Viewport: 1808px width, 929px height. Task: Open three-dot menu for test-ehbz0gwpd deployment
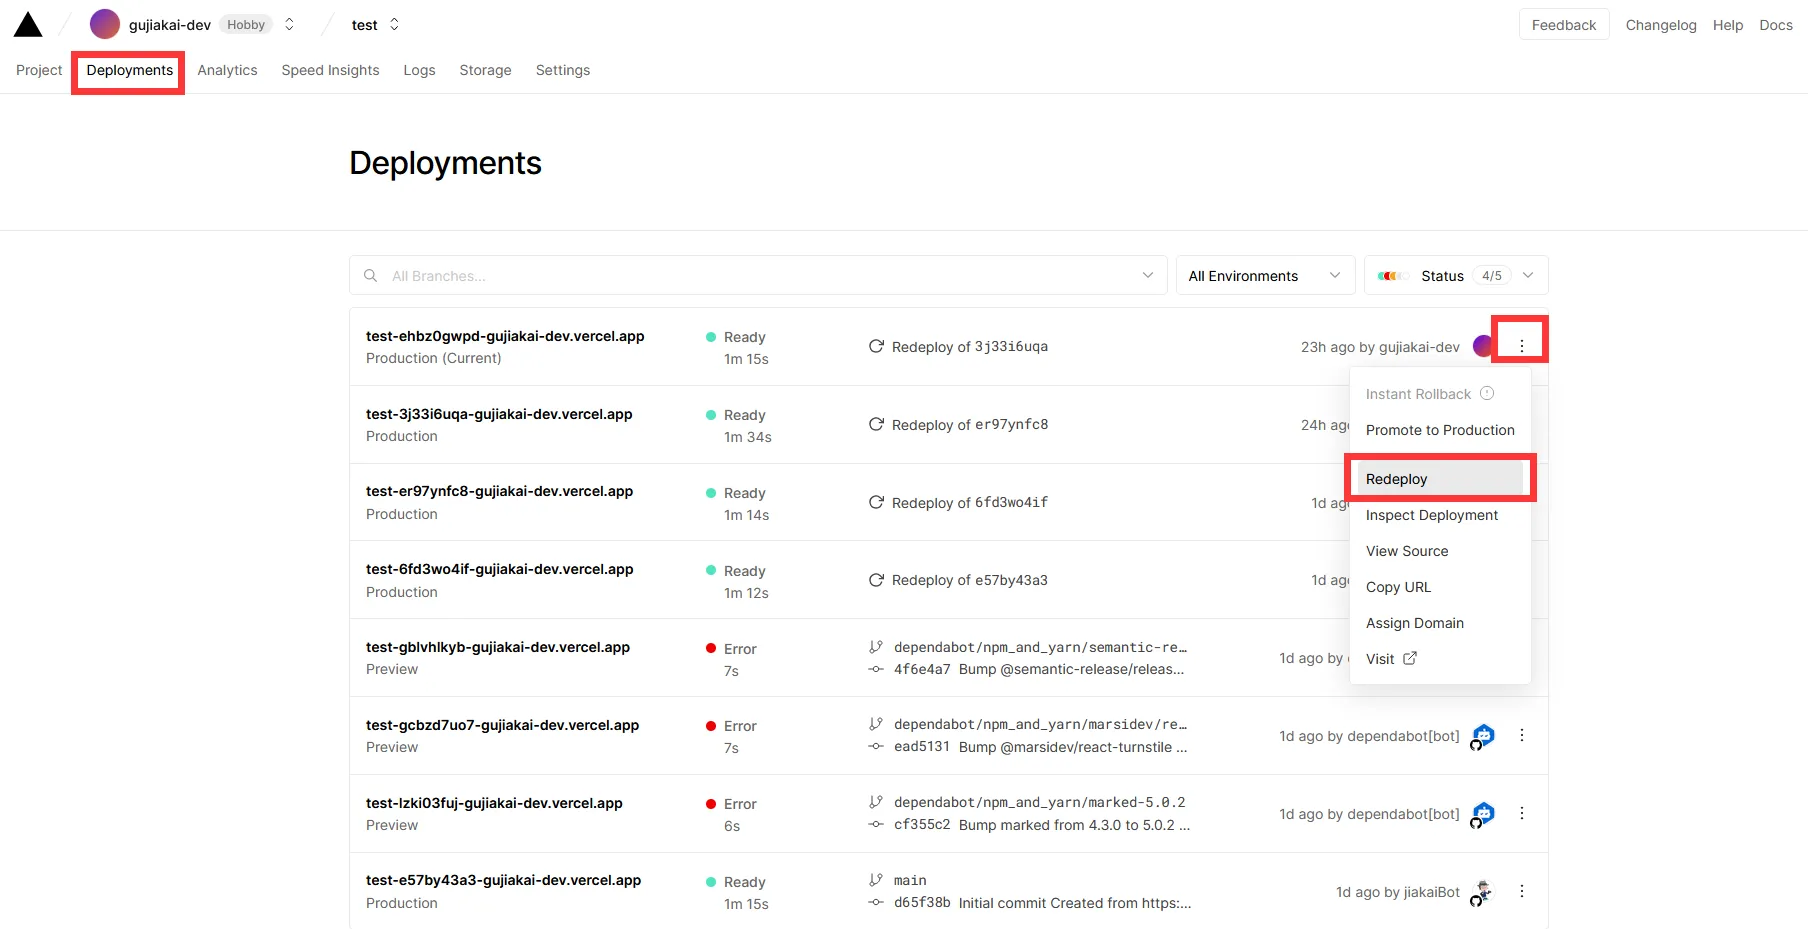1522,346
